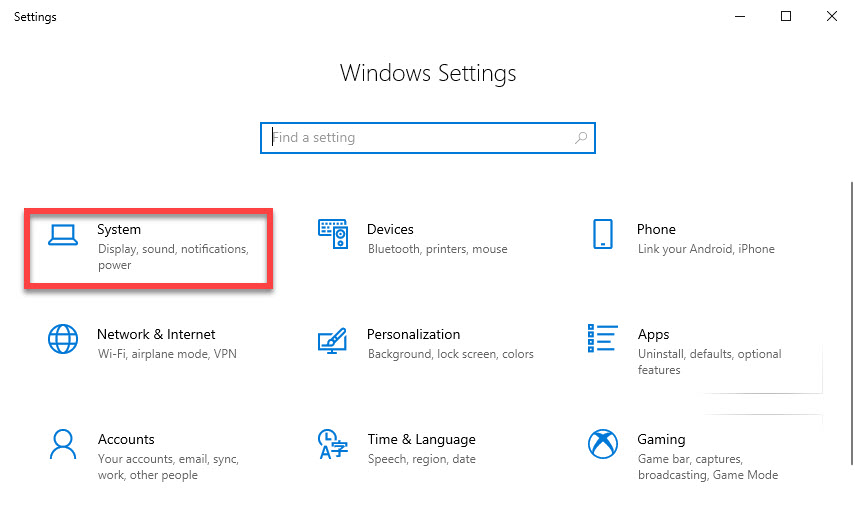Select the Gaming category label
Screen dimensions: 855x515
pos(661,440)
